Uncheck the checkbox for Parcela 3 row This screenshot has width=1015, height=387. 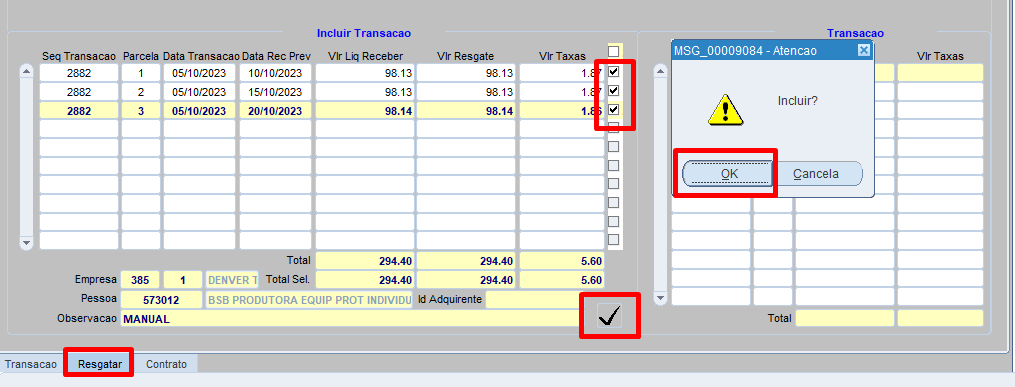pyautogui.click(x=614, y=109)
